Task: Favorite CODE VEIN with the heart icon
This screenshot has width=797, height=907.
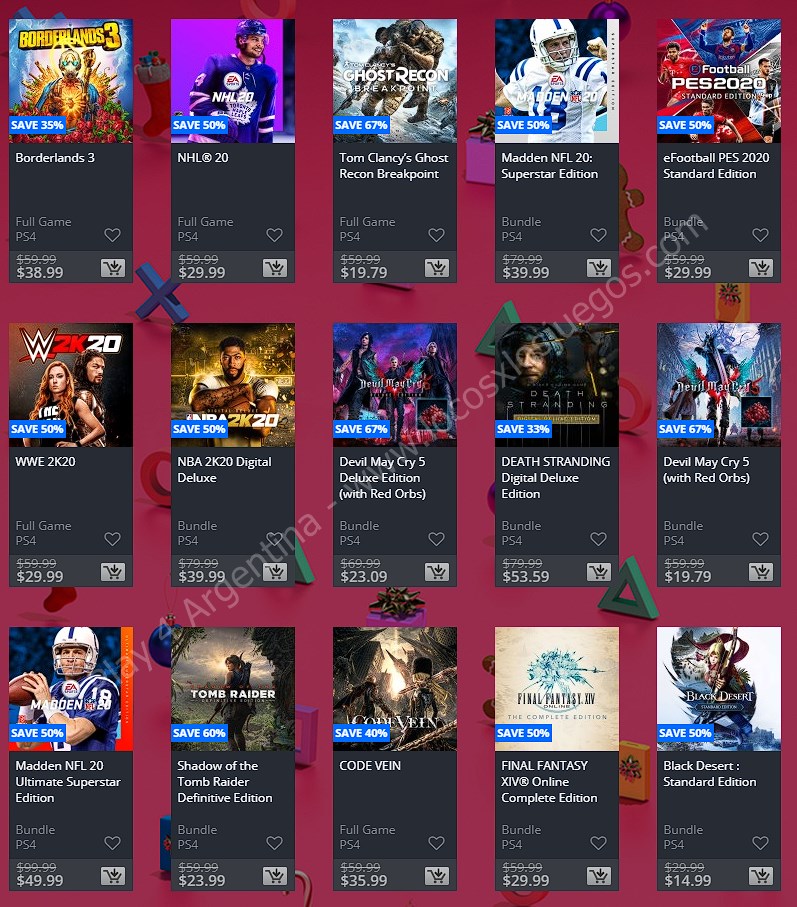Action: [436, 843]
